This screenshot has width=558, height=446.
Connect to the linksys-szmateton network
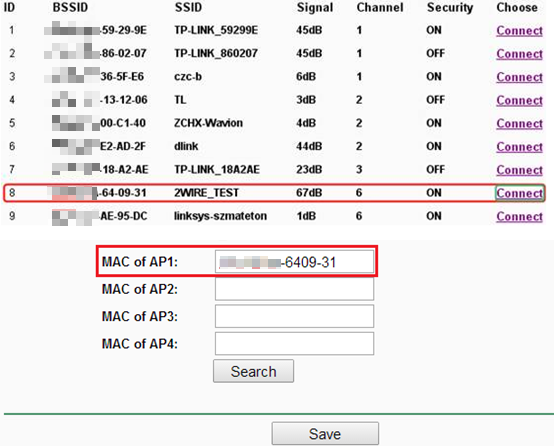[519, 216]
